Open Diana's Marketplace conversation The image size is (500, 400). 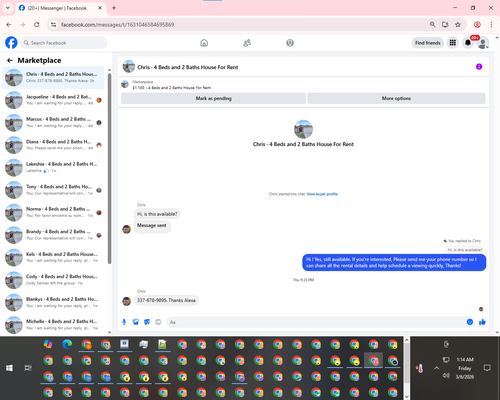[x=53, y=145]
